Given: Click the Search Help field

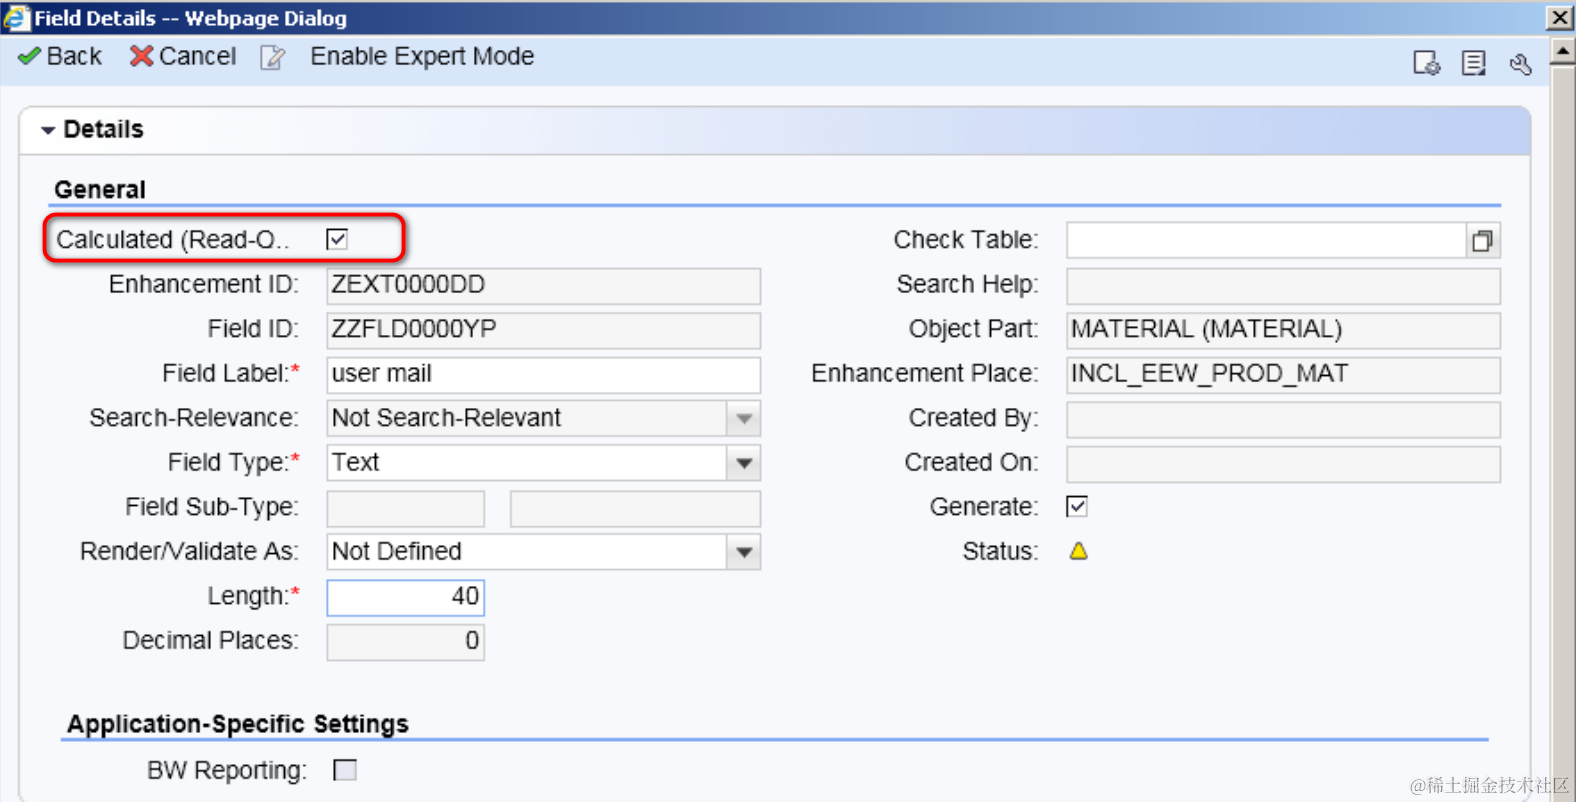Looking at the screenshot, I should pyautogui.click(x=1283, y=286).
